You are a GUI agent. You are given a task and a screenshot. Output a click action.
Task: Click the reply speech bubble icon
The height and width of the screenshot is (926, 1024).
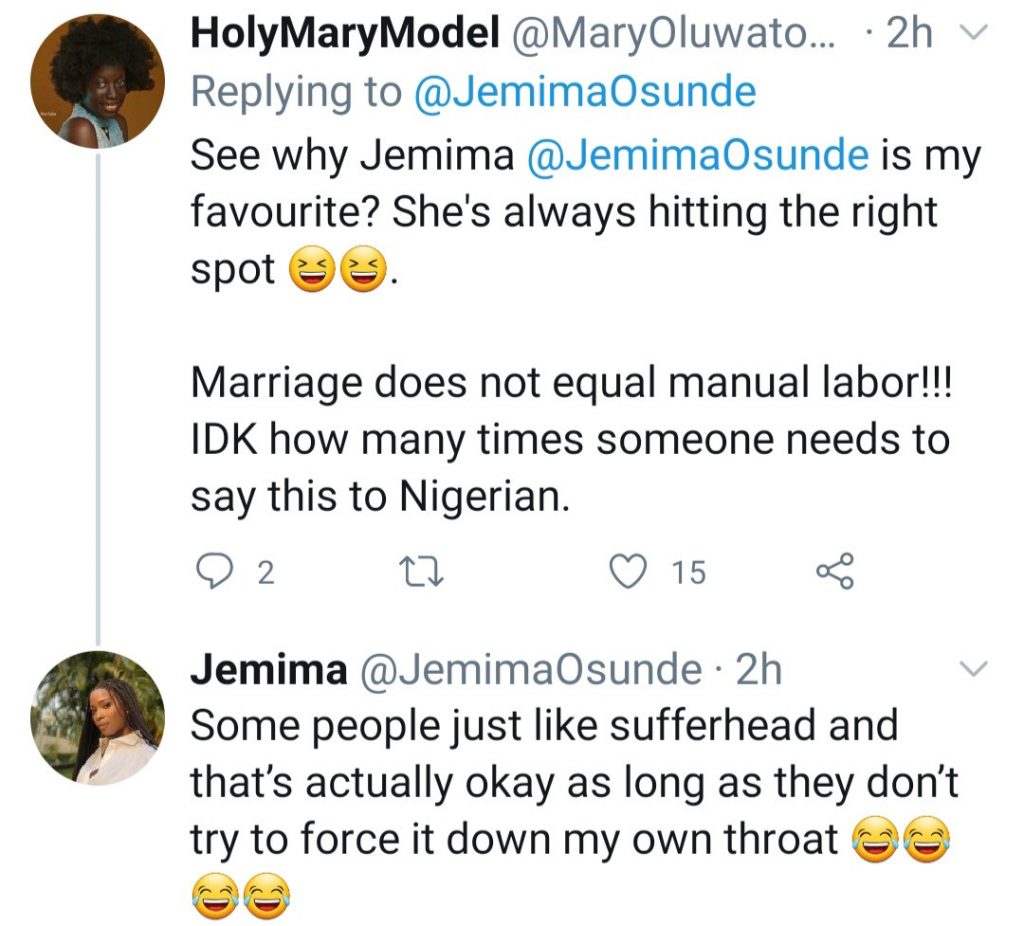coord(210,571)
